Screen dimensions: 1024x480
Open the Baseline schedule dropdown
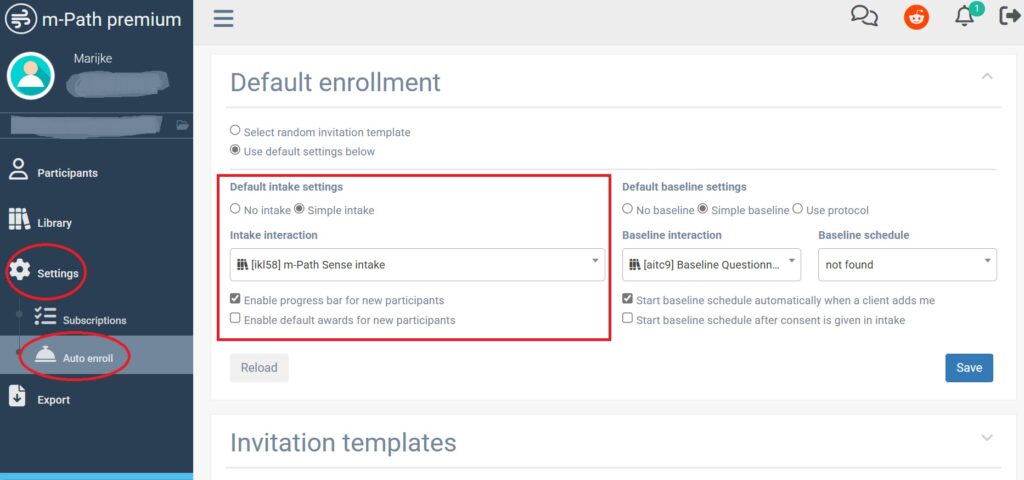[907, 264]
